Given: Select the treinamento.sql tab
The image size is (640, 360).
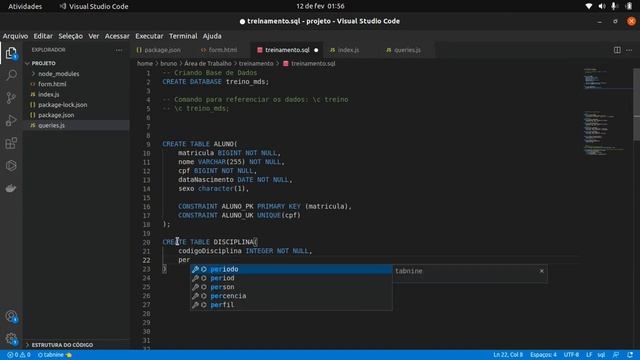Looking at the screenshot, I should pyautogui.click(x=287, y=50).
